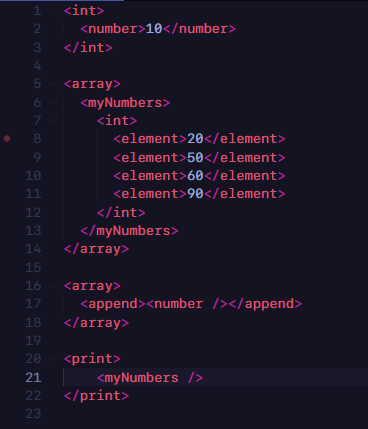
Task: Click line number 19 in the gutter
Action: click(x=33, y=341)
